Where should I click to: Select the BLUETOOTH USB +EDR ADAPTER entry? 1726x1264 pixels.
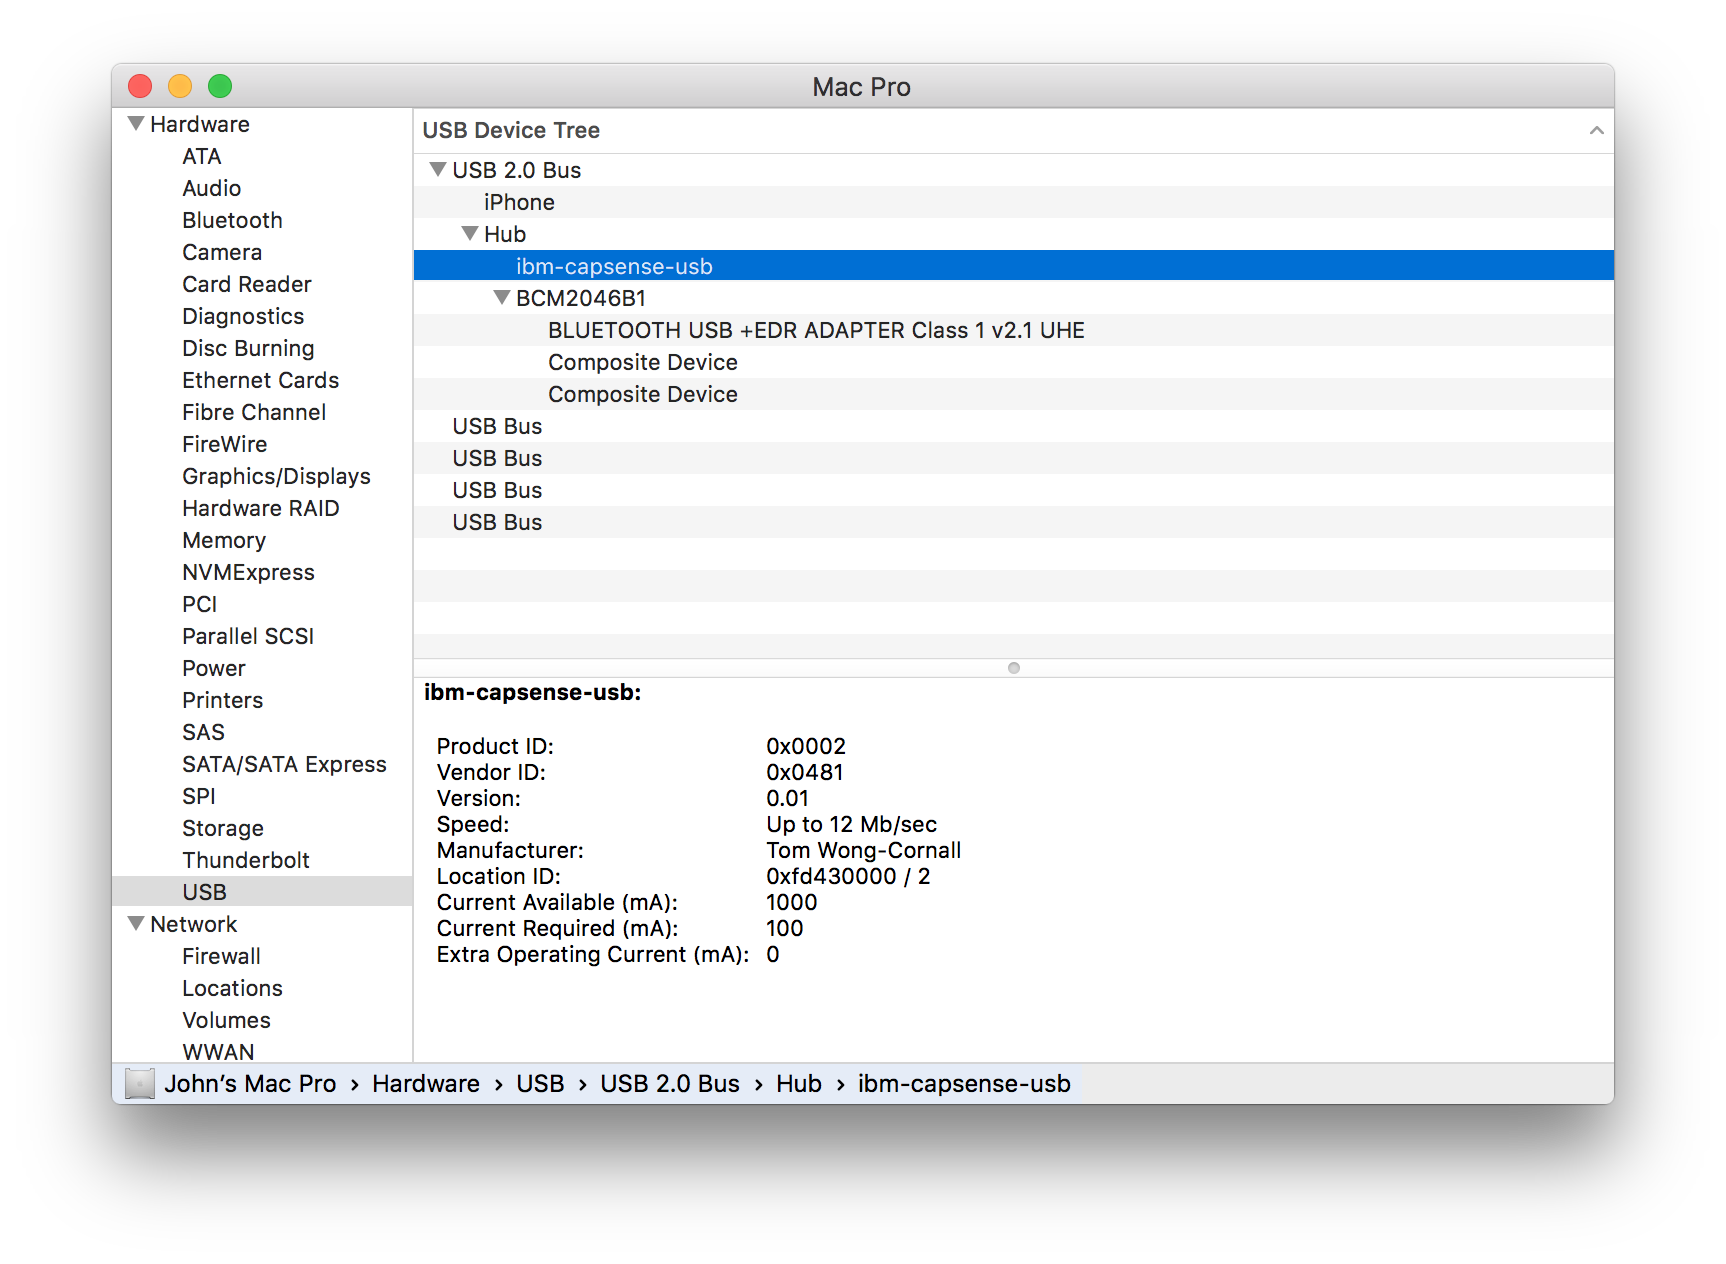pos(816,329)
